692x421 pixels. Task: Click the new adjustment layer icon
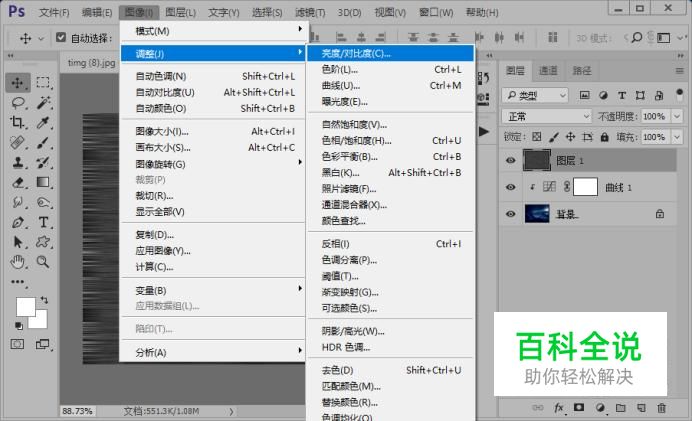pos(600,408)
